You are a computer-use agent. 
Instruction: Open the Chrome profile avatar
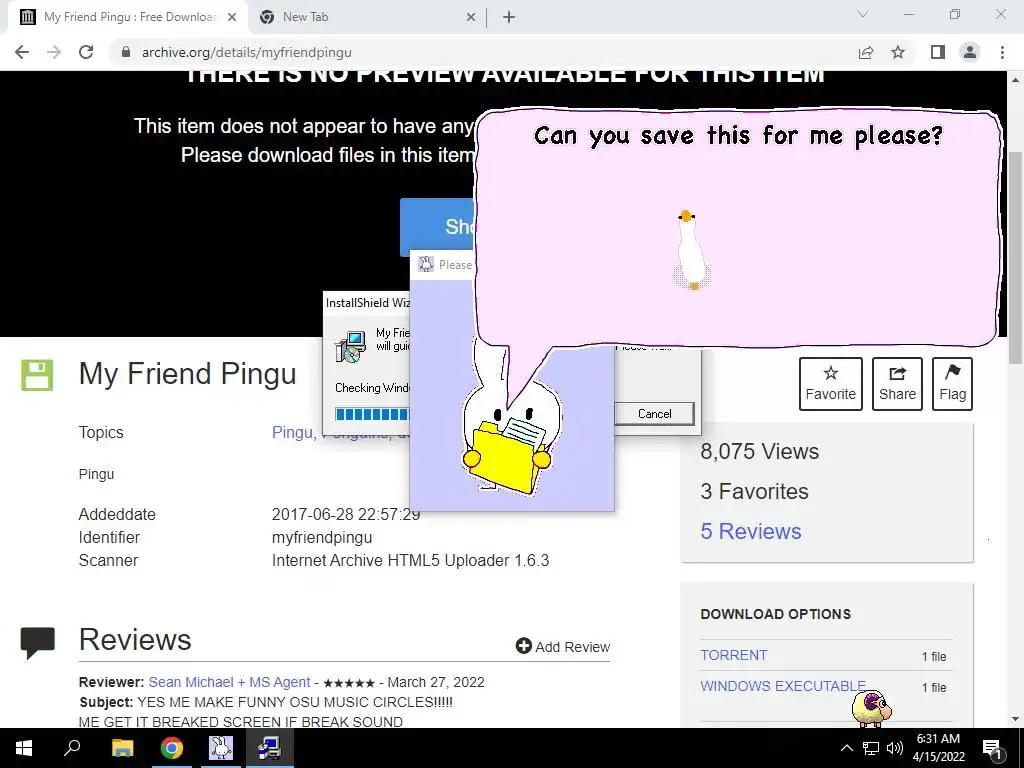(x=970, y=52)
